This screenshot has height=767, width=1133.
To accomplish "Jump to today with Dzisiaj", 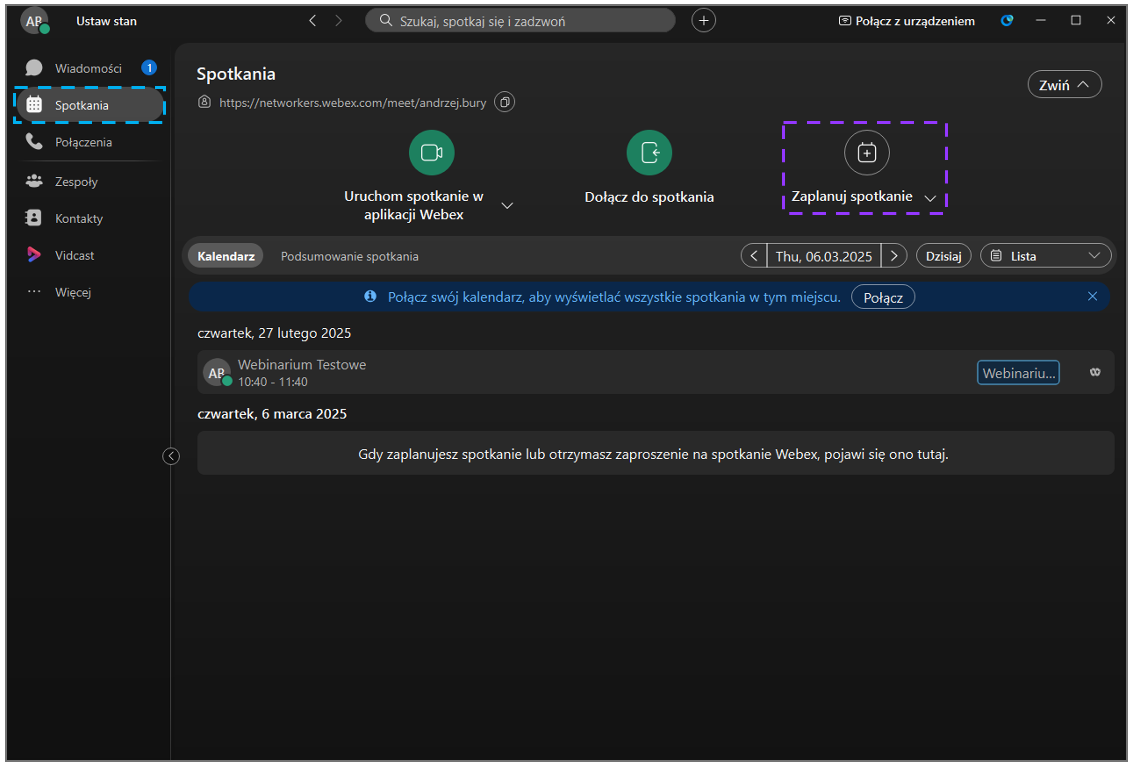I will (943, 256).
